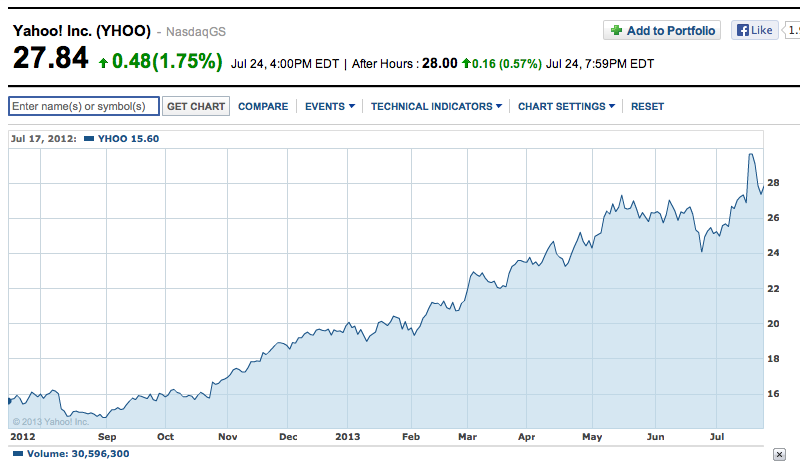
Task: Click the Facebook Like count bubble
Action: (791, 30)
